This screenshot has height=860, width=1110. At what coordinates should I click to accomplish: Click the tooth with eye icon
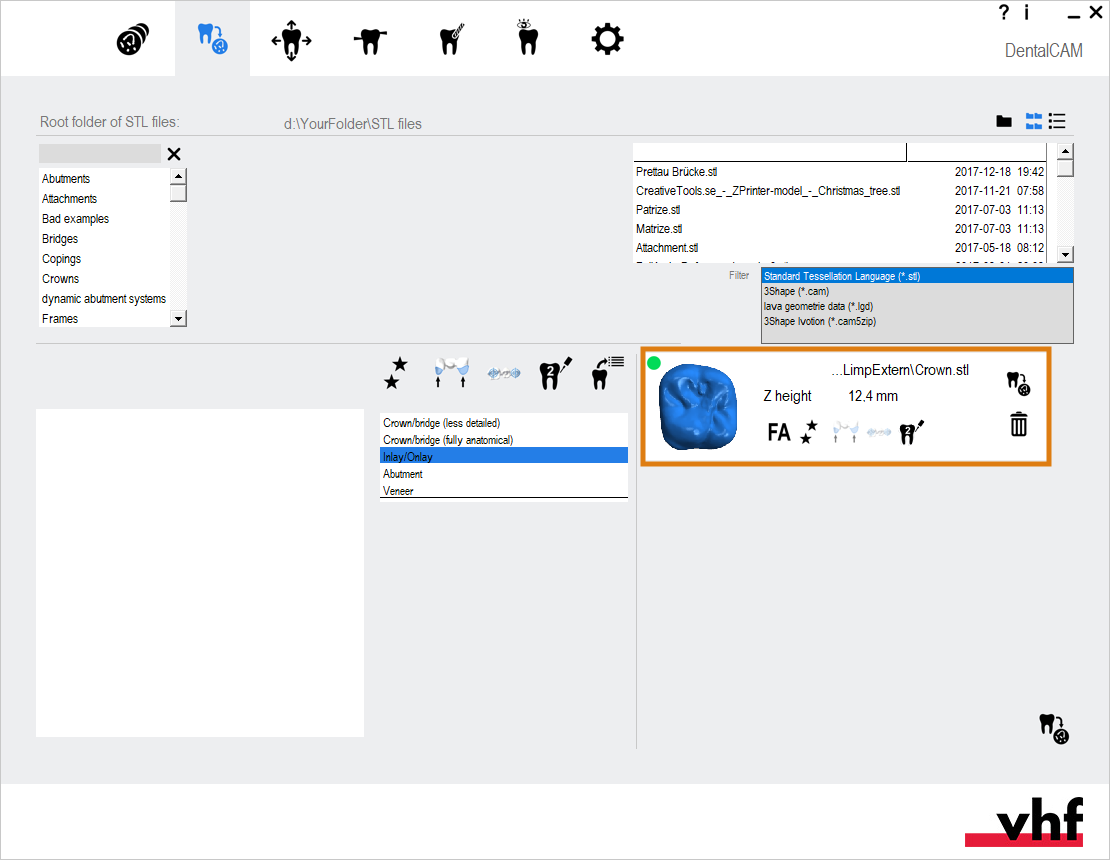[x=527, y=39]
